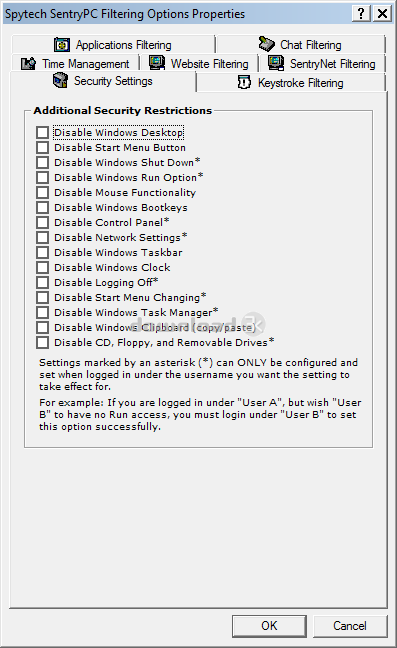Toggle Disable Windows Clipboard checkbox
Viewport: 397px width, 648px height.
click(42, 327)
